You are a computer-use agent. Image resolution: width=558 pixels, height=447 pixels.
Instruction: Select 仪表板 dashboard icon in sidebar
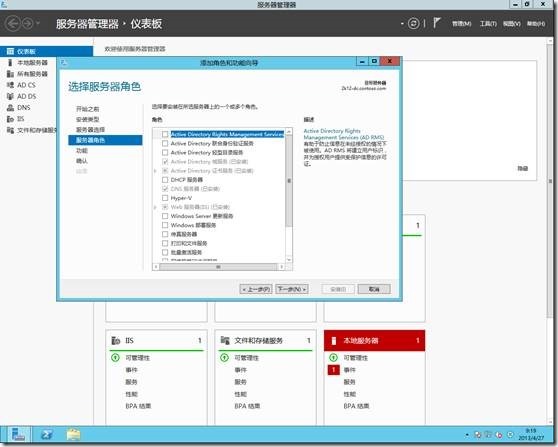click(10, 52)
